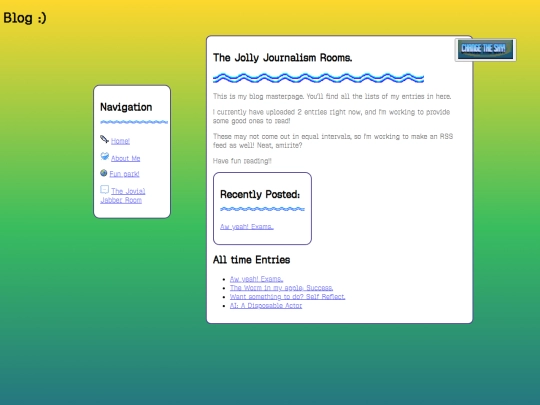The width and height of the screenshot is (540, 405).
Task: Open Aw yeah! Exams. in All time Entries
Action: pyautogui.click(x=256, y=279)
